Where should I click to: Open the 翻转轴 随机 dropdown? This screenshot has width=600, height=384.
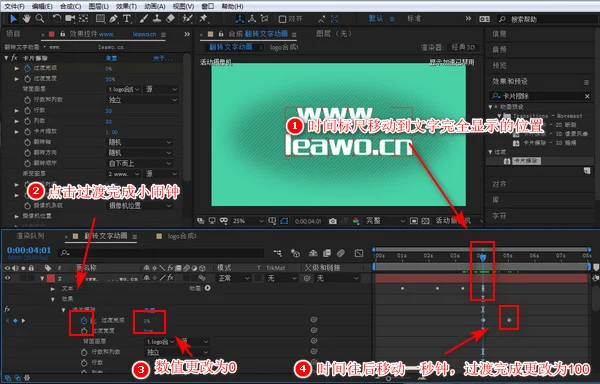click(139, 142)
